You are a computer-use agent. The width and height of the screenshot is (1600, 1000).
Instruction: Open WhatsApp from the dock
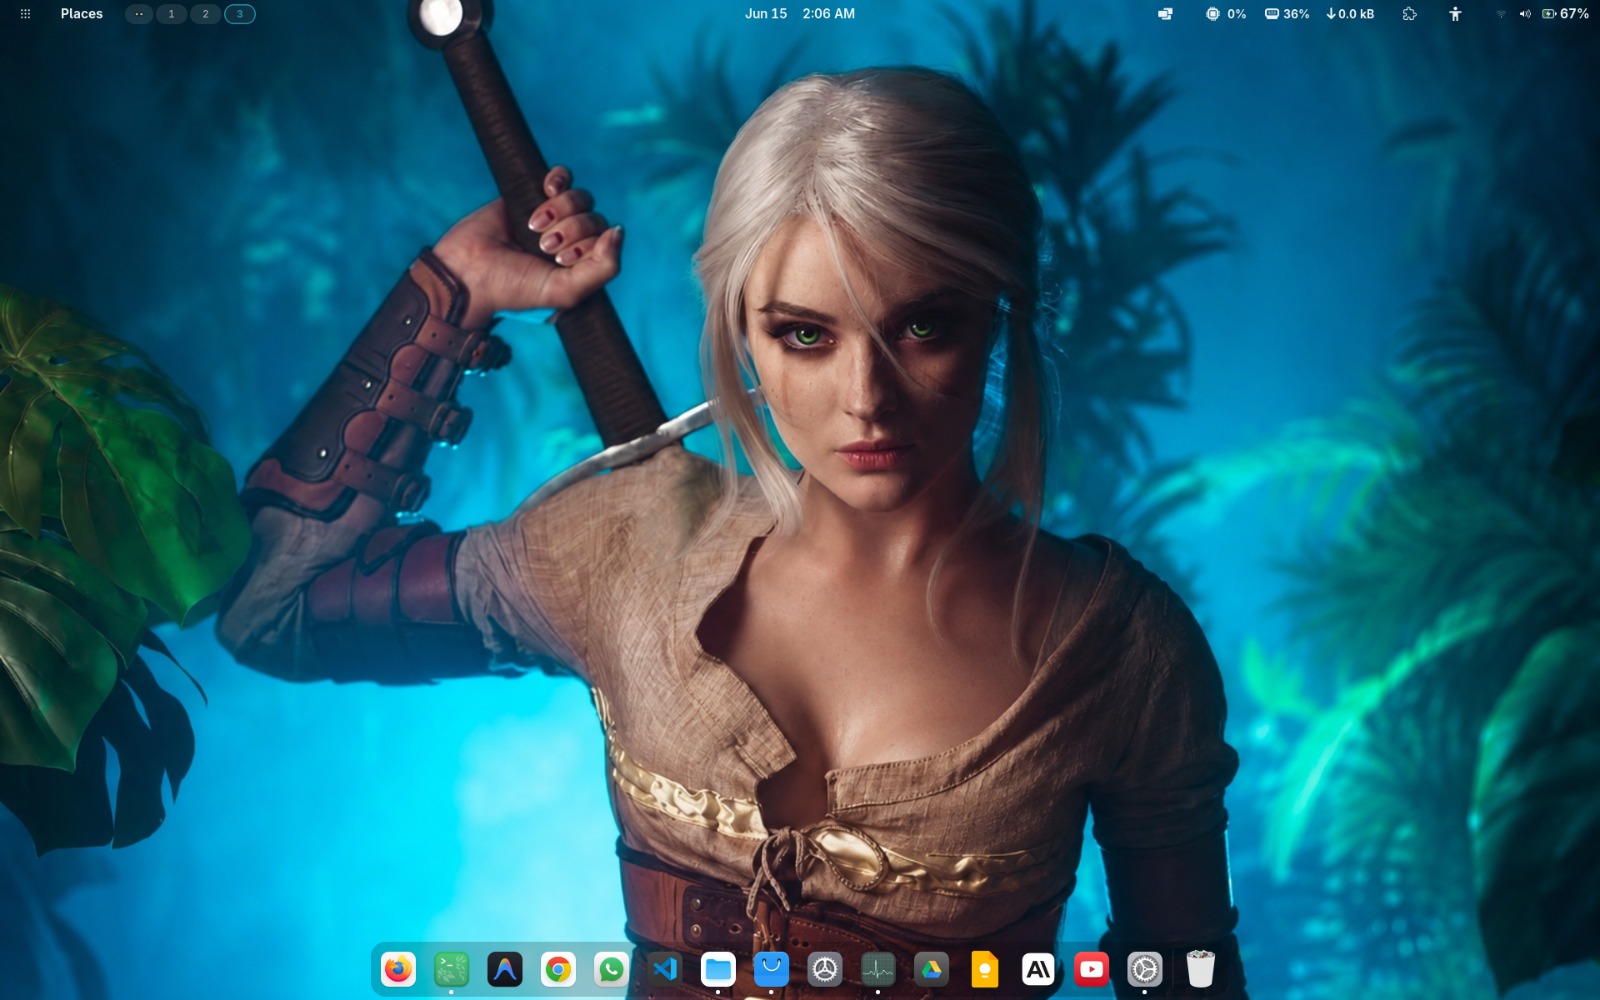[611, 969]
